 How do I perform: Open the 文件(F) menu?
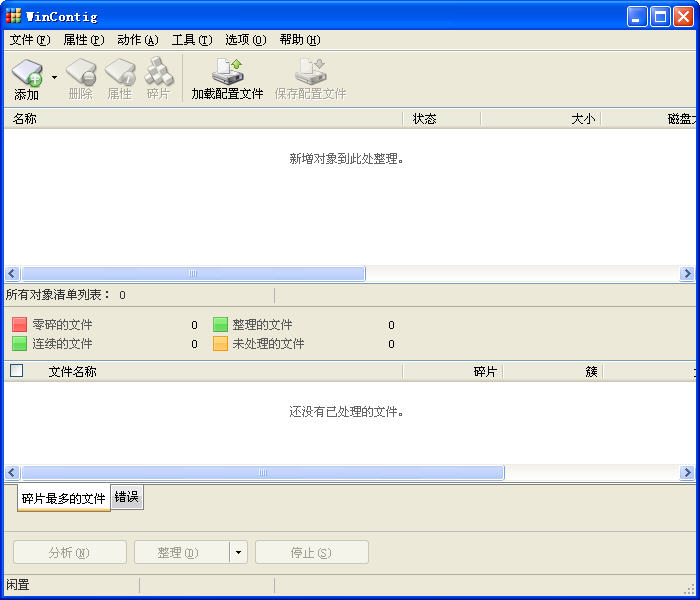pyautogui.click(x=30, y=40)
